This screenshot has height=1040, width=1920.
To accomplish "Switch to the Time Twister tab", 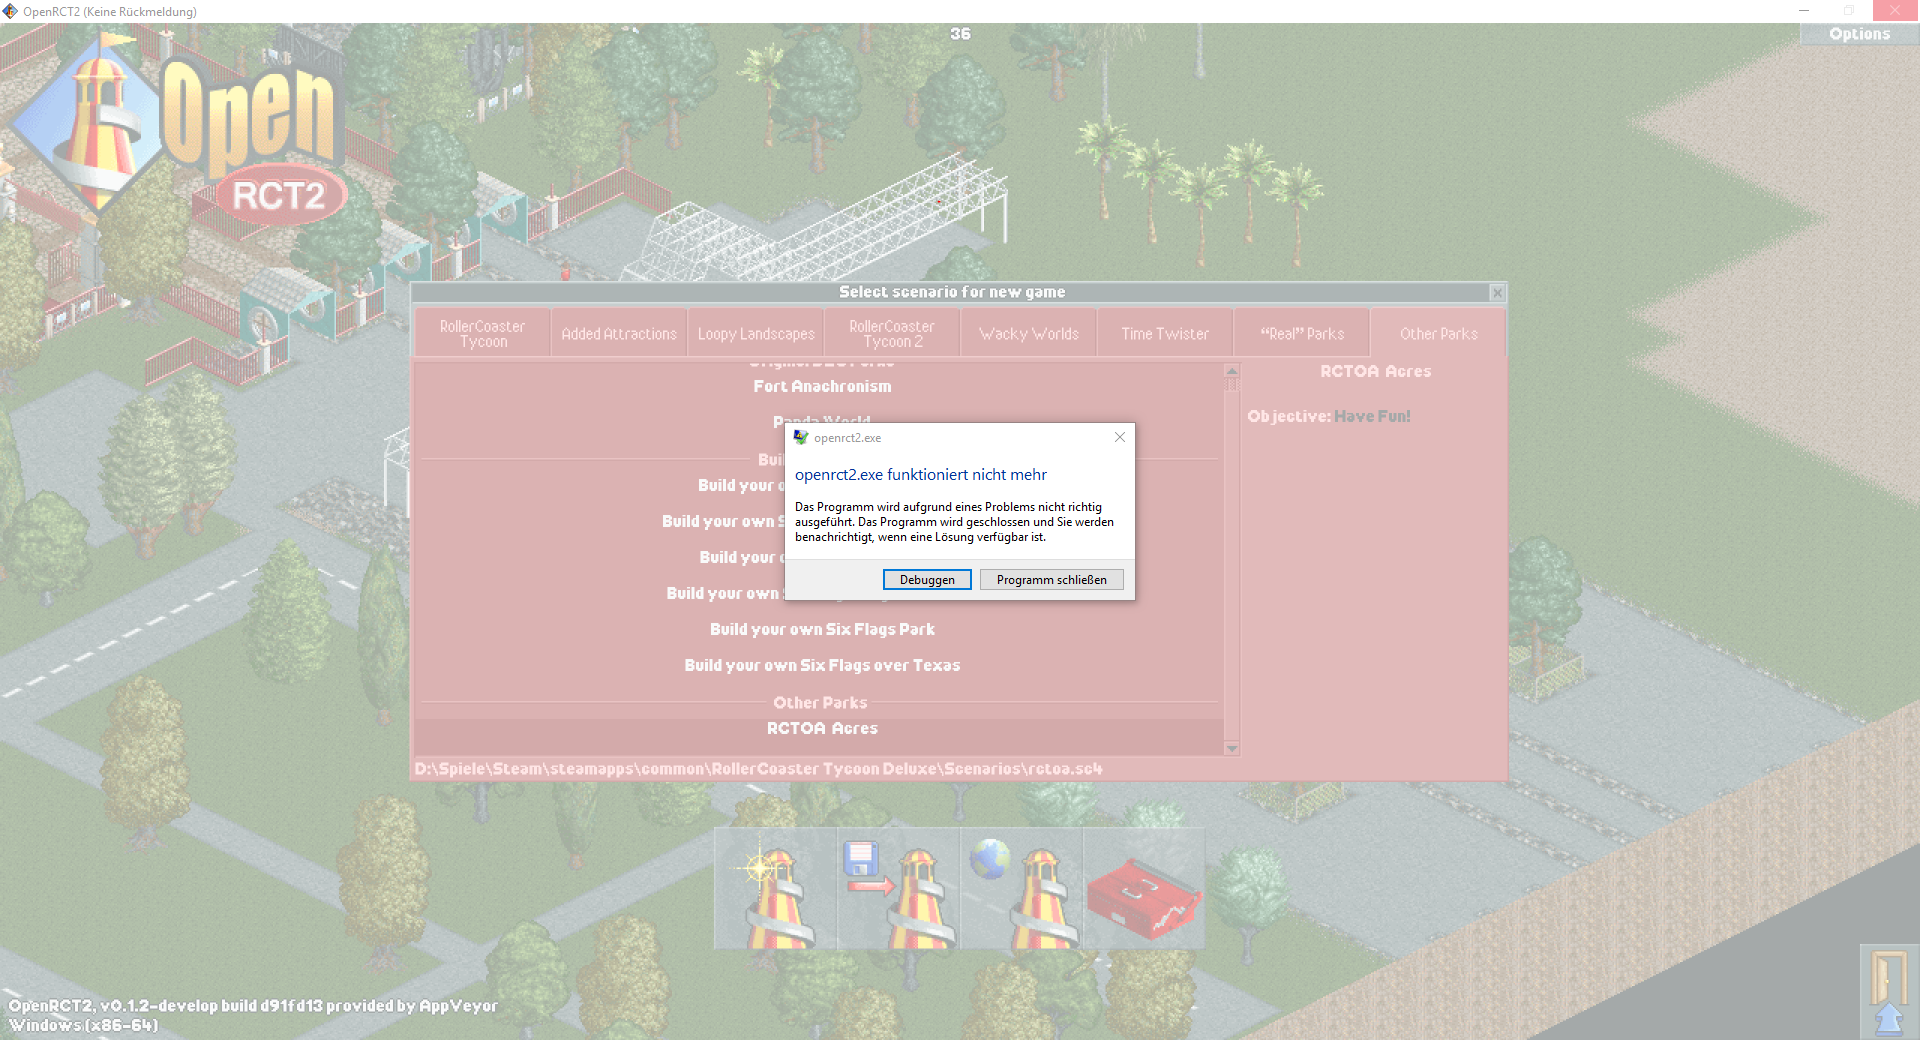I will (1164, 333).
